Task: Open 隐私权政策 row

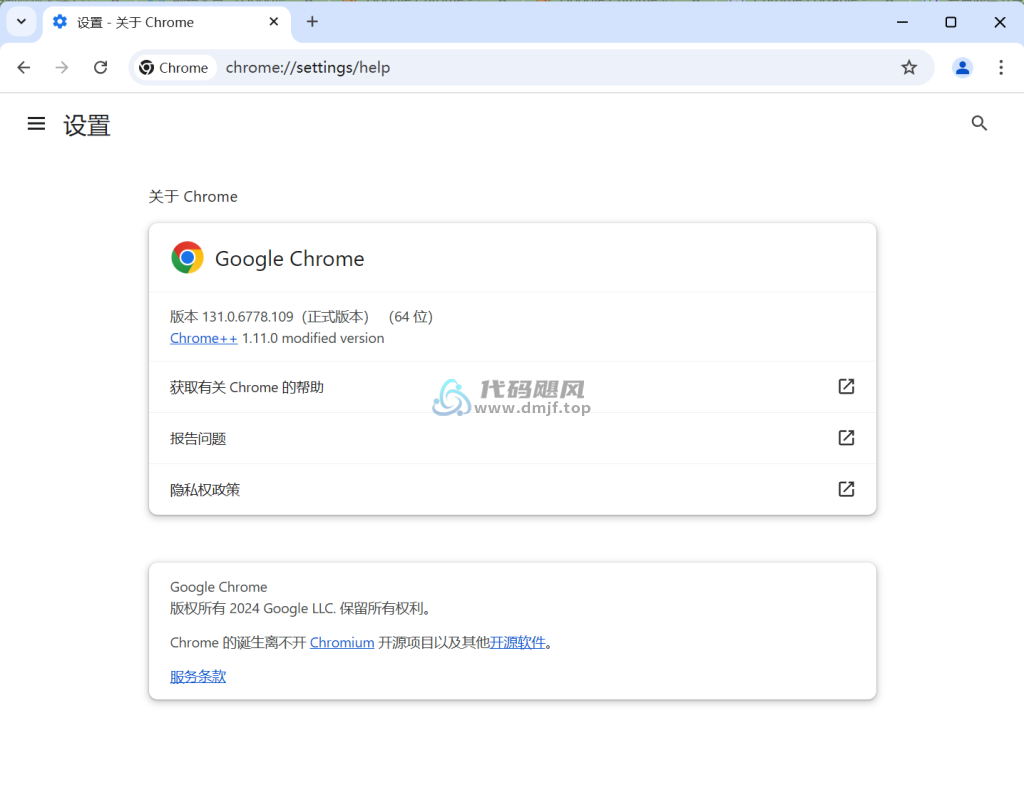Action: pos(513,489)
